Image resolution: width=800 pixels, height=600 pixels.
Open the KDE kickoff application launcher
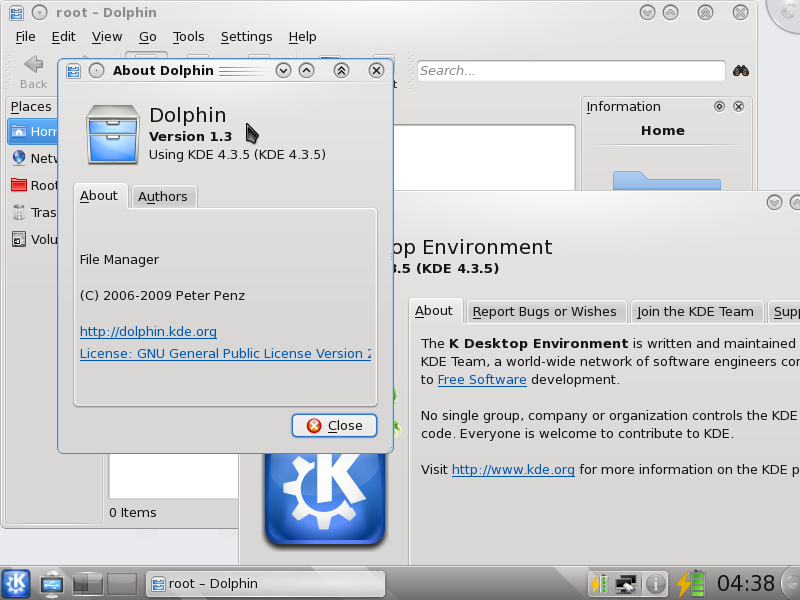point(16,583)
